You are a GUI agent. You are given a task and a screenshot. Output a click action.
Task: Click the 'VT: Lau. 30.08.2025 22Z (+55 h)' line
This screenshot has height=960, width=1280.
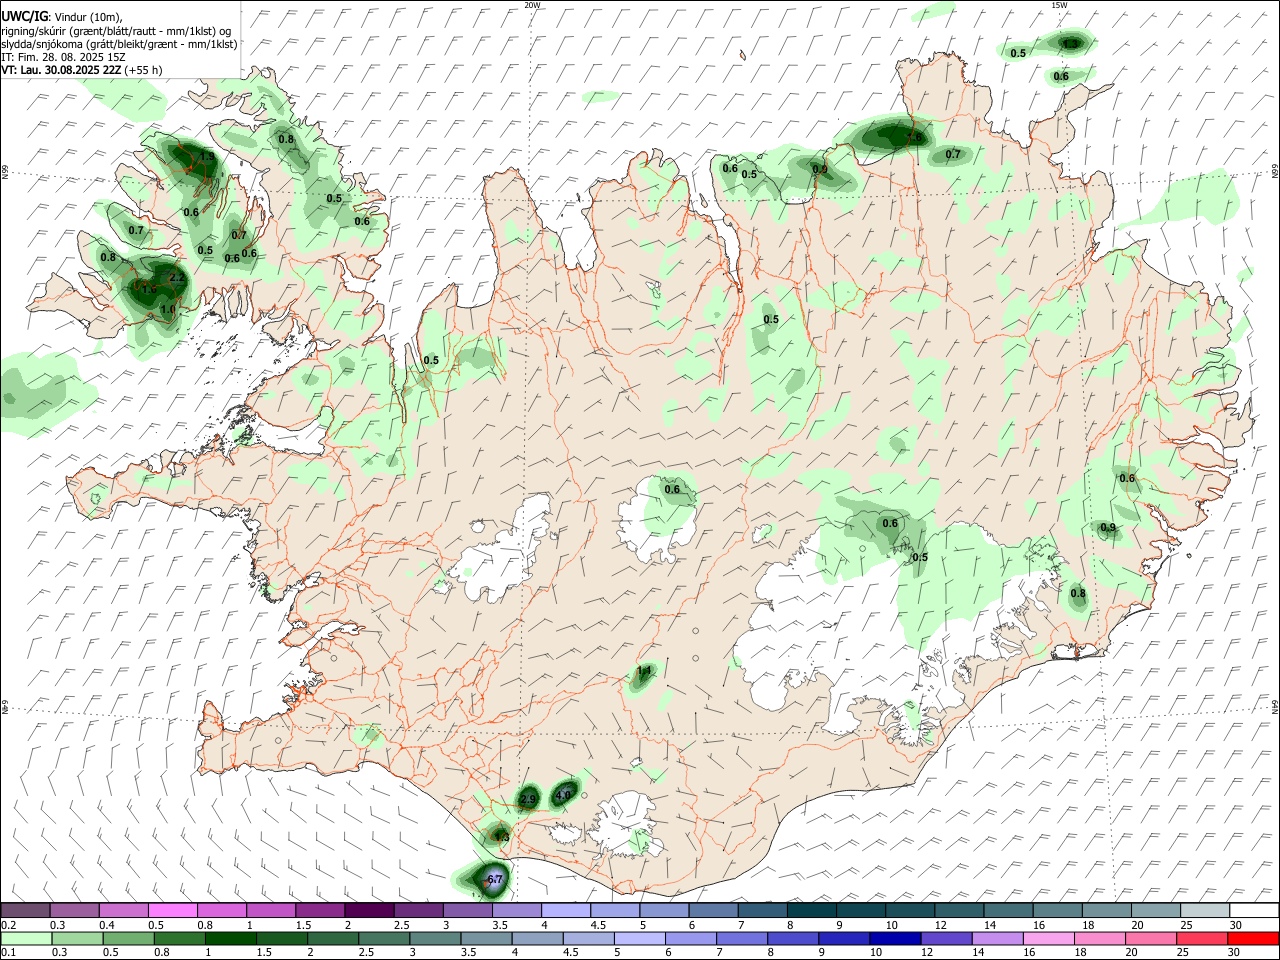click(x=81, y=70)
